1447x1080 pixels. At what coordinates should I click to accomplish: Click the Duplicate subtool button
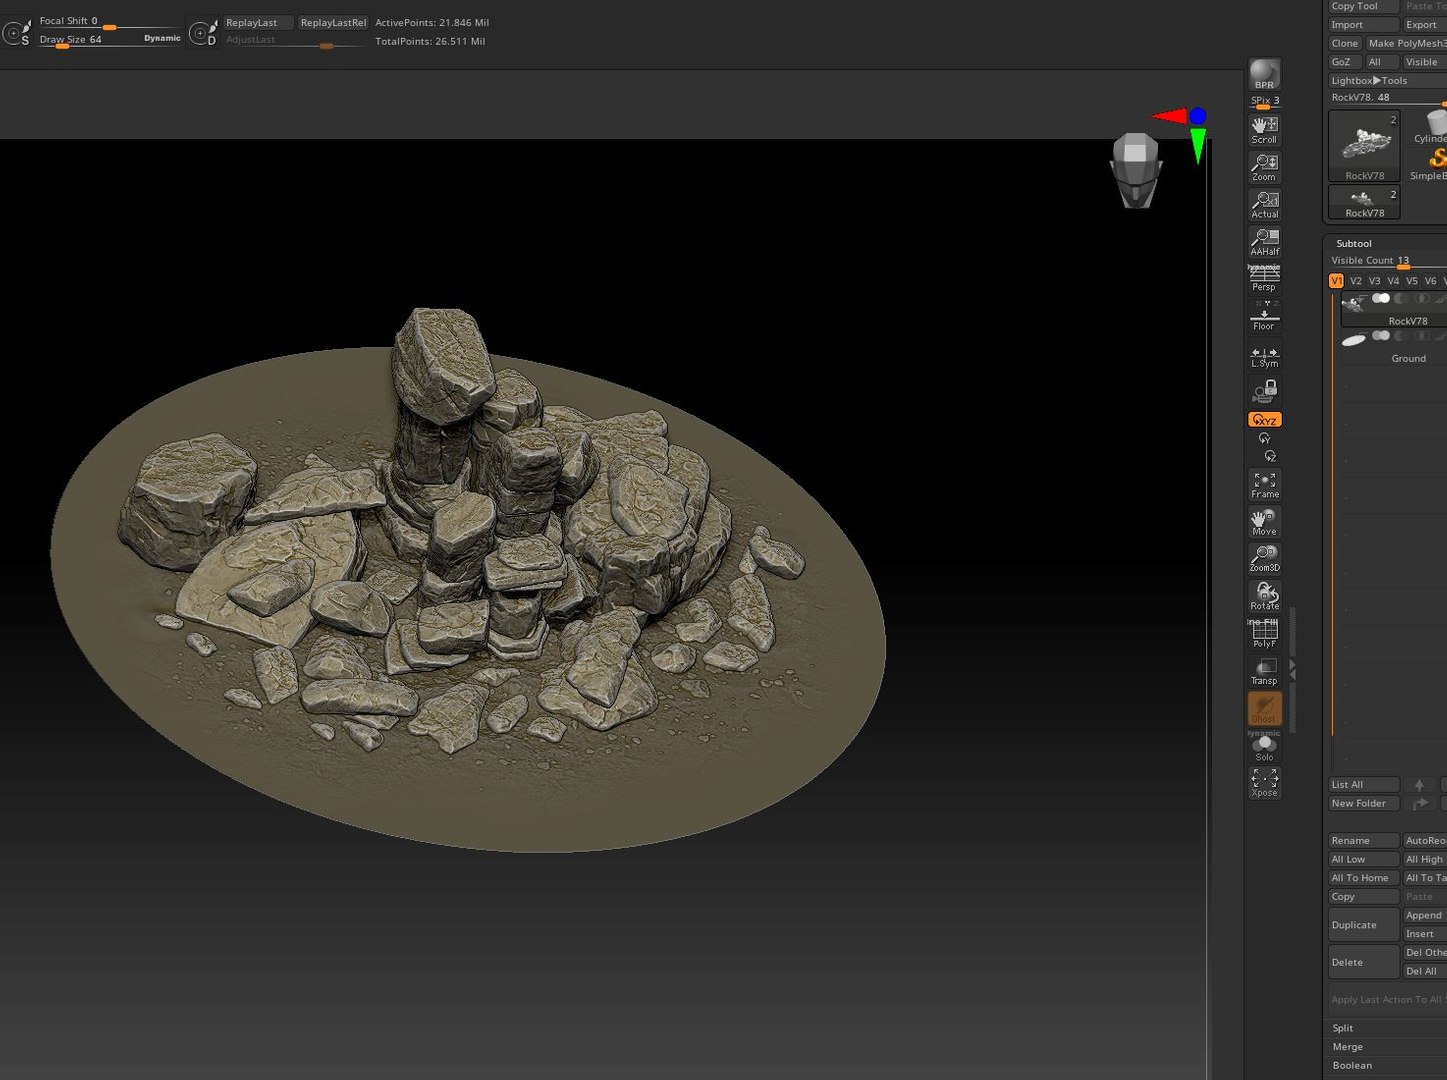tap(1363, 925)
